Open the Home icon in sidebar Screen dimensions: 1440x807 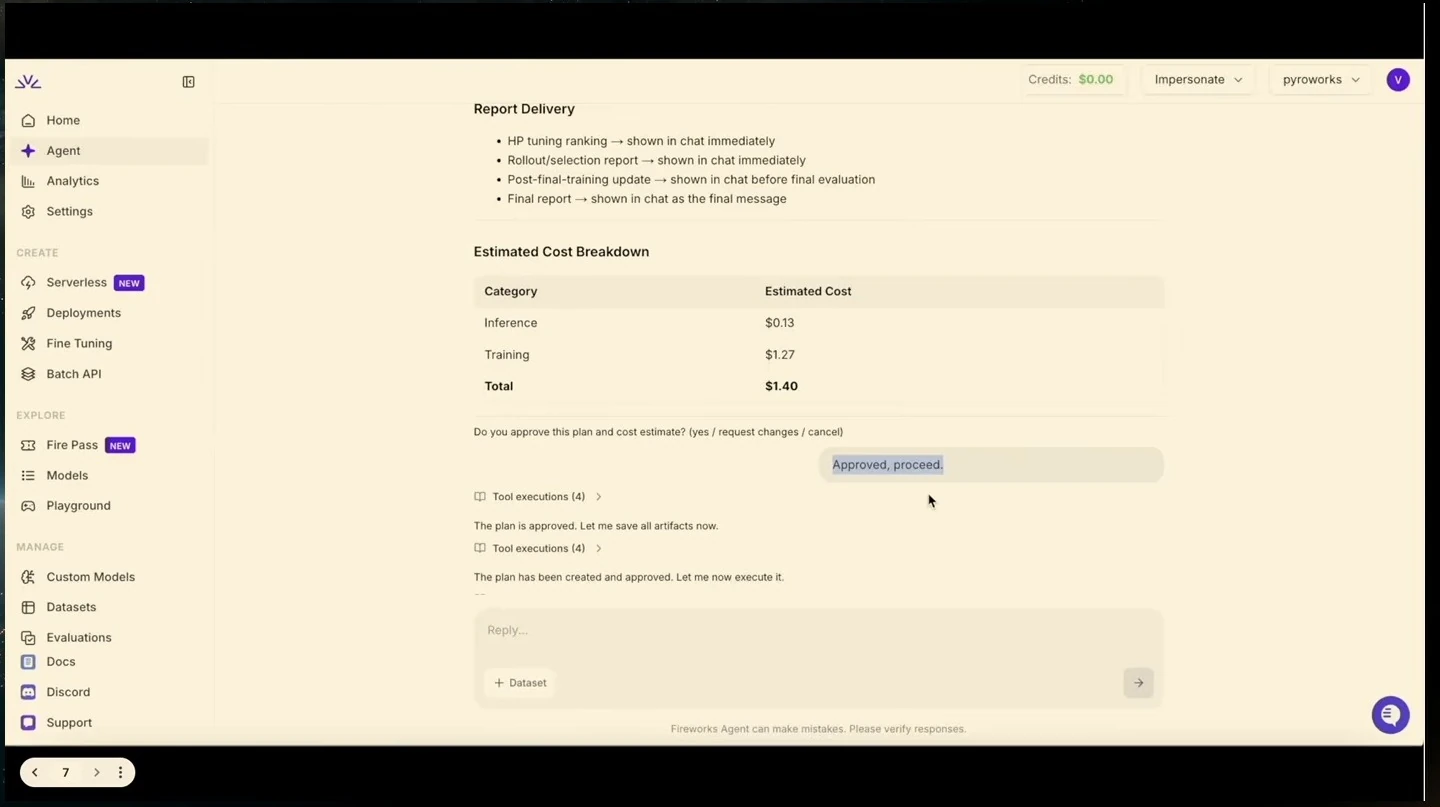point(28,120)
